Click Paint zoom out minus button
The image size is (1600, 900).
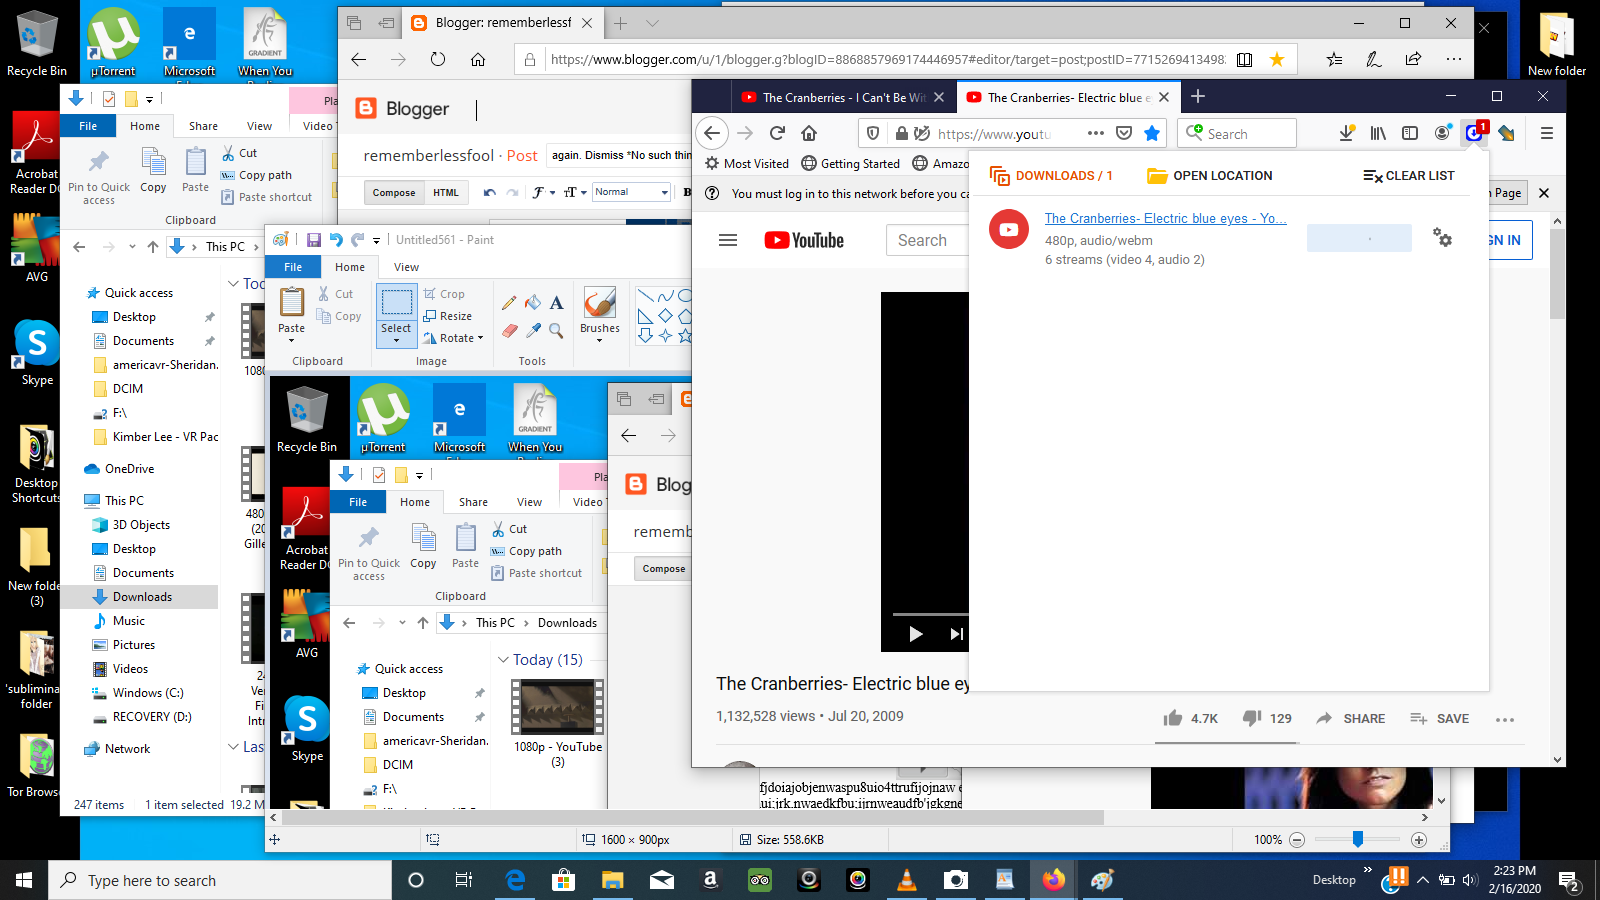tap(1297, 840)
